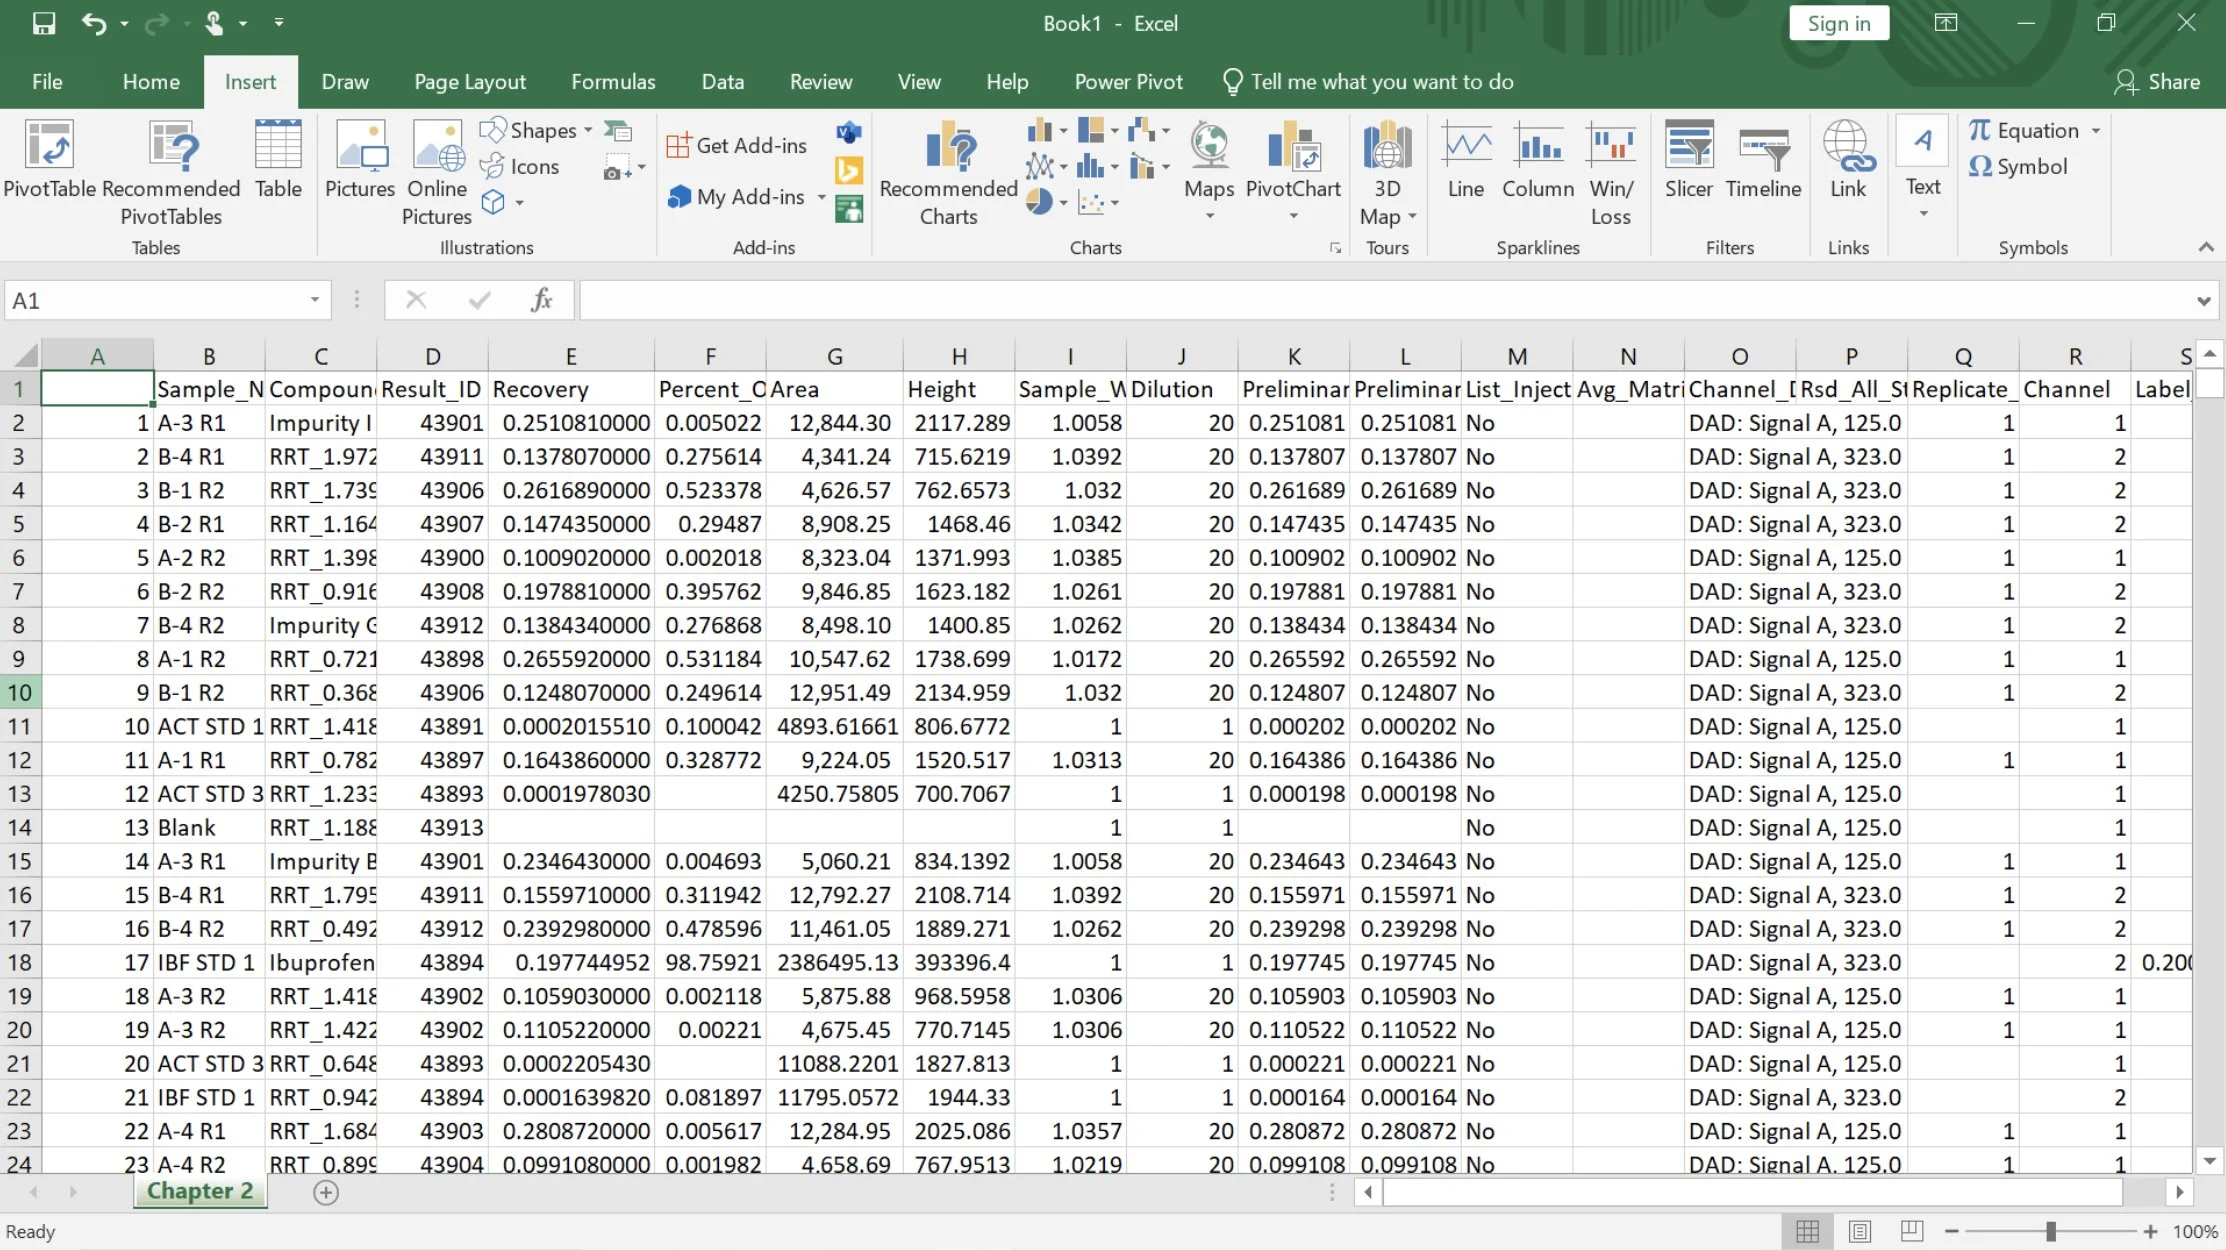The image size is (2226, 1250).
Task: Select the Chapter 2 sheet tab
Action: point(199,1190)
